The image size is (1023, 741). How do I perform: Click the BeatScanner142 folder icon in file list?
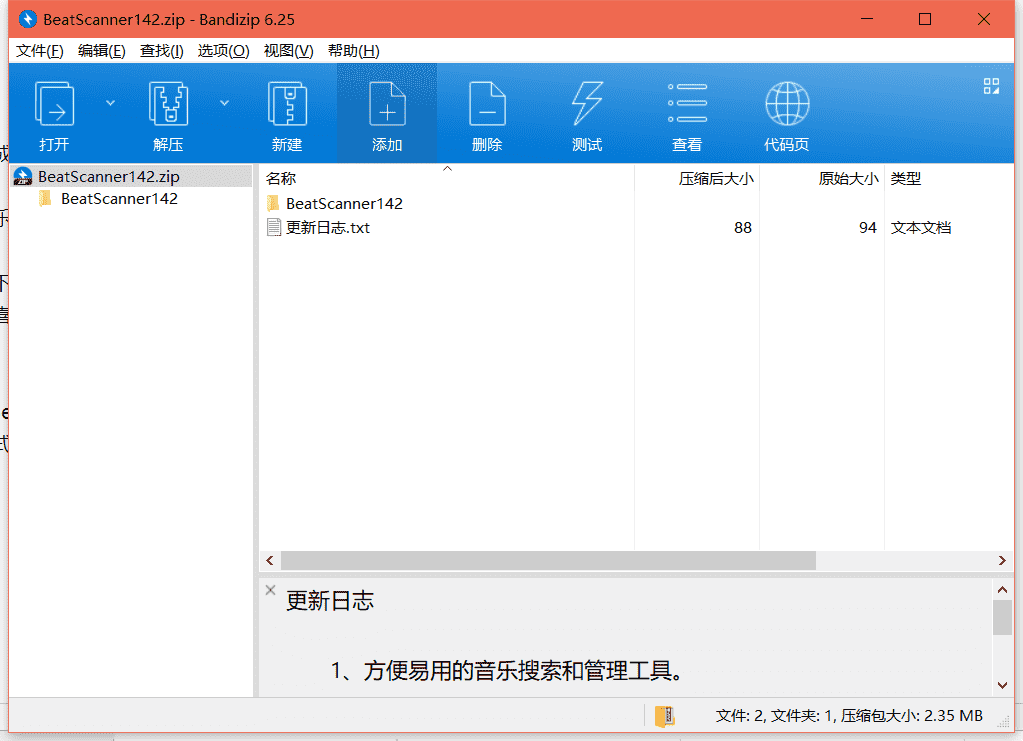[274, 204]
